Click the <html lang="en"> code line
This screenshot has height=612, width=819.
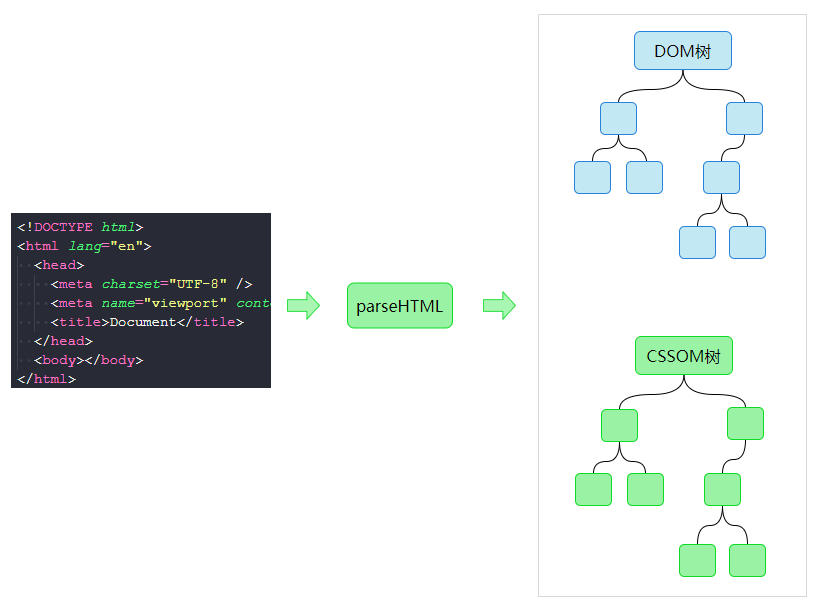[84, 246]
